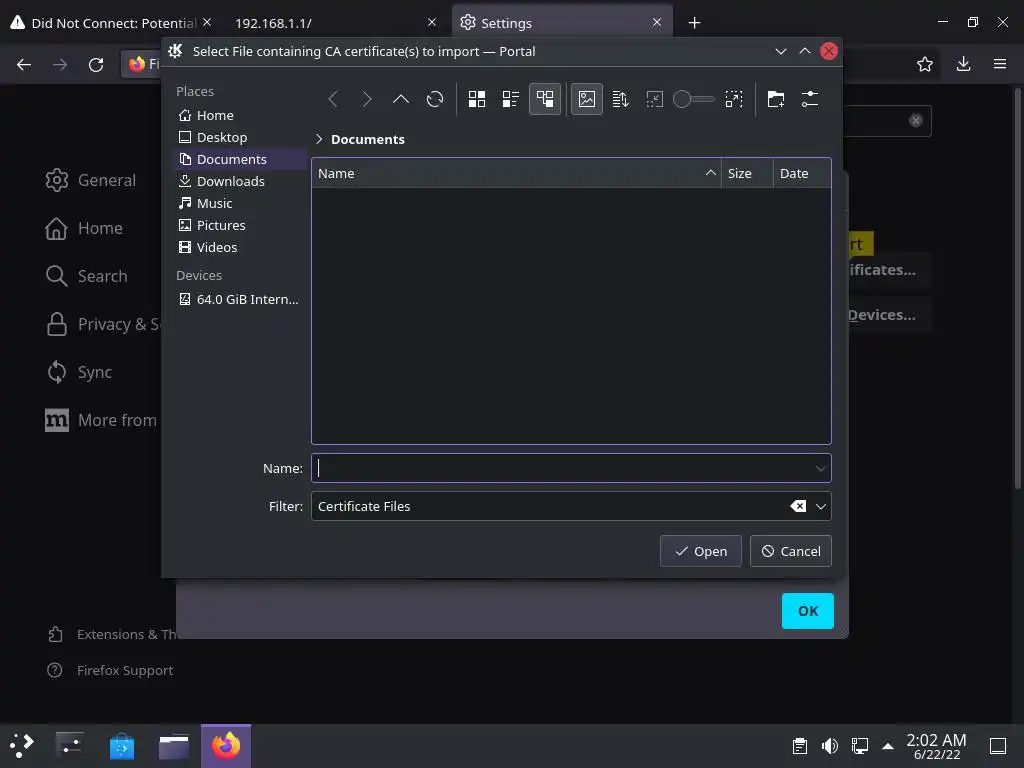This screenshot has width=1024, height=768.
Task: Go forward in file dialog history
Action: [x=367, y=99]
